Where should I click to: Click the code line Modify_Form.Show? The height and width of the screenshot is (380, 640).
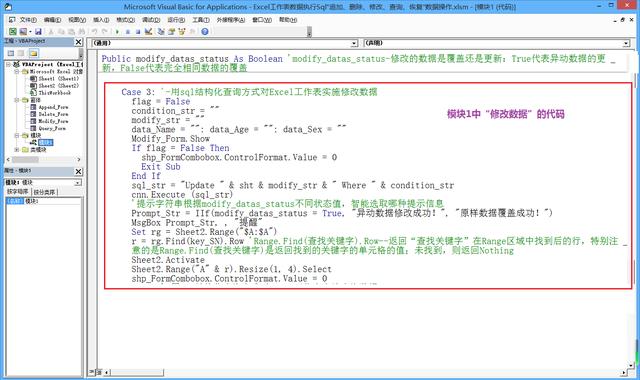tap(171, 139)
